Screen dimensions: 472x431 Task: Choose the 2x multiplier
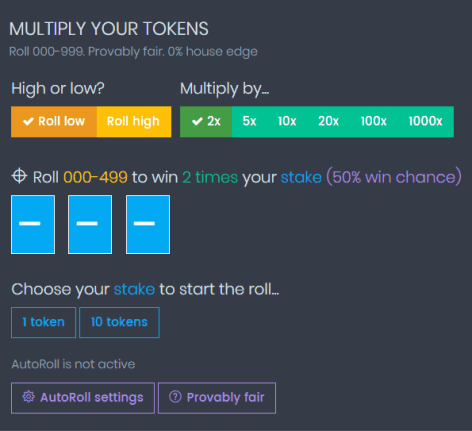[206, 122]
